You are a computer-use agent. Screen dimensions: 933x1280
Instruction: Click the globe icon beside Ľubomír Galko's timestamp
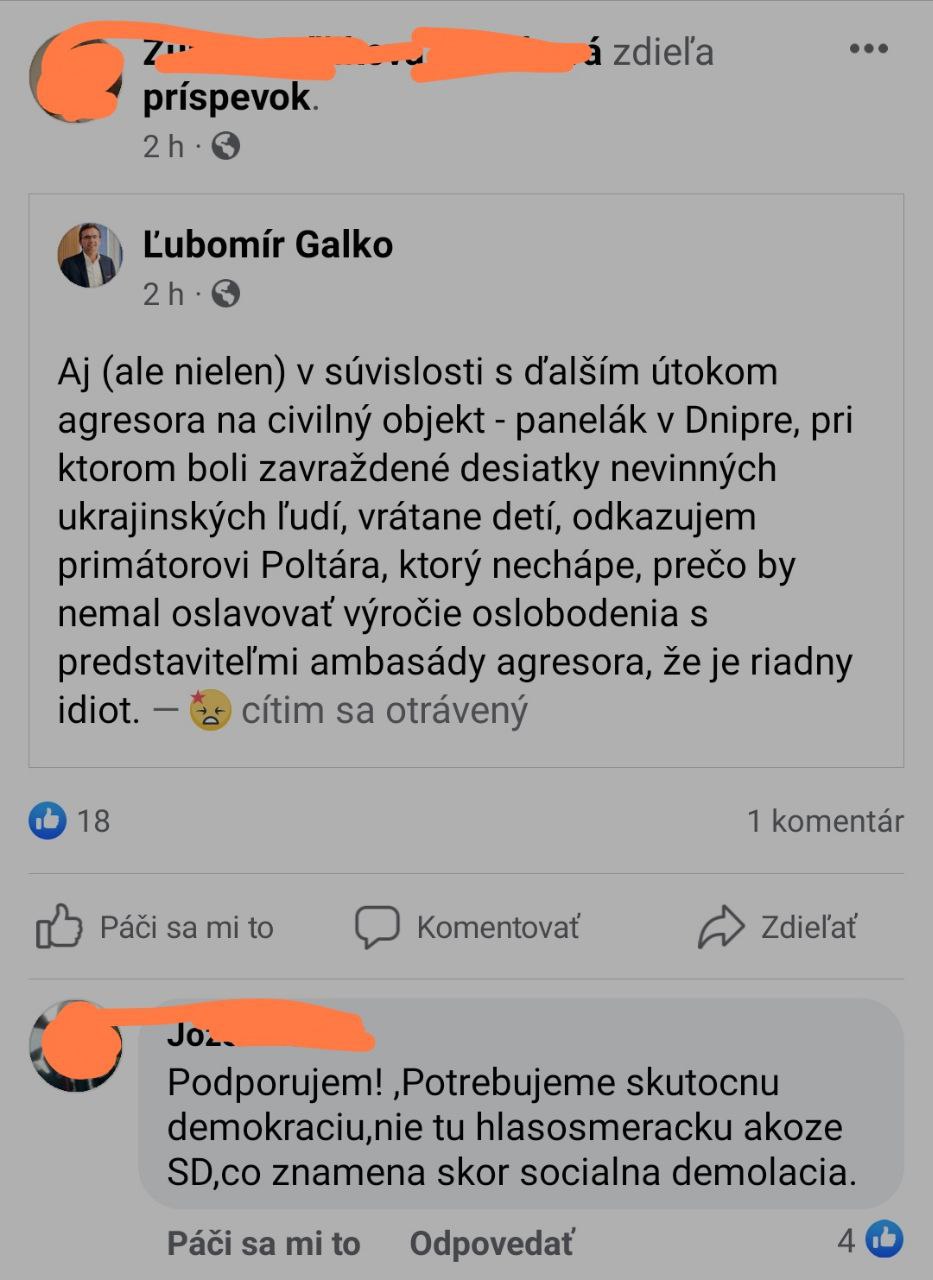pyautogui.click(x=226, y=294)
